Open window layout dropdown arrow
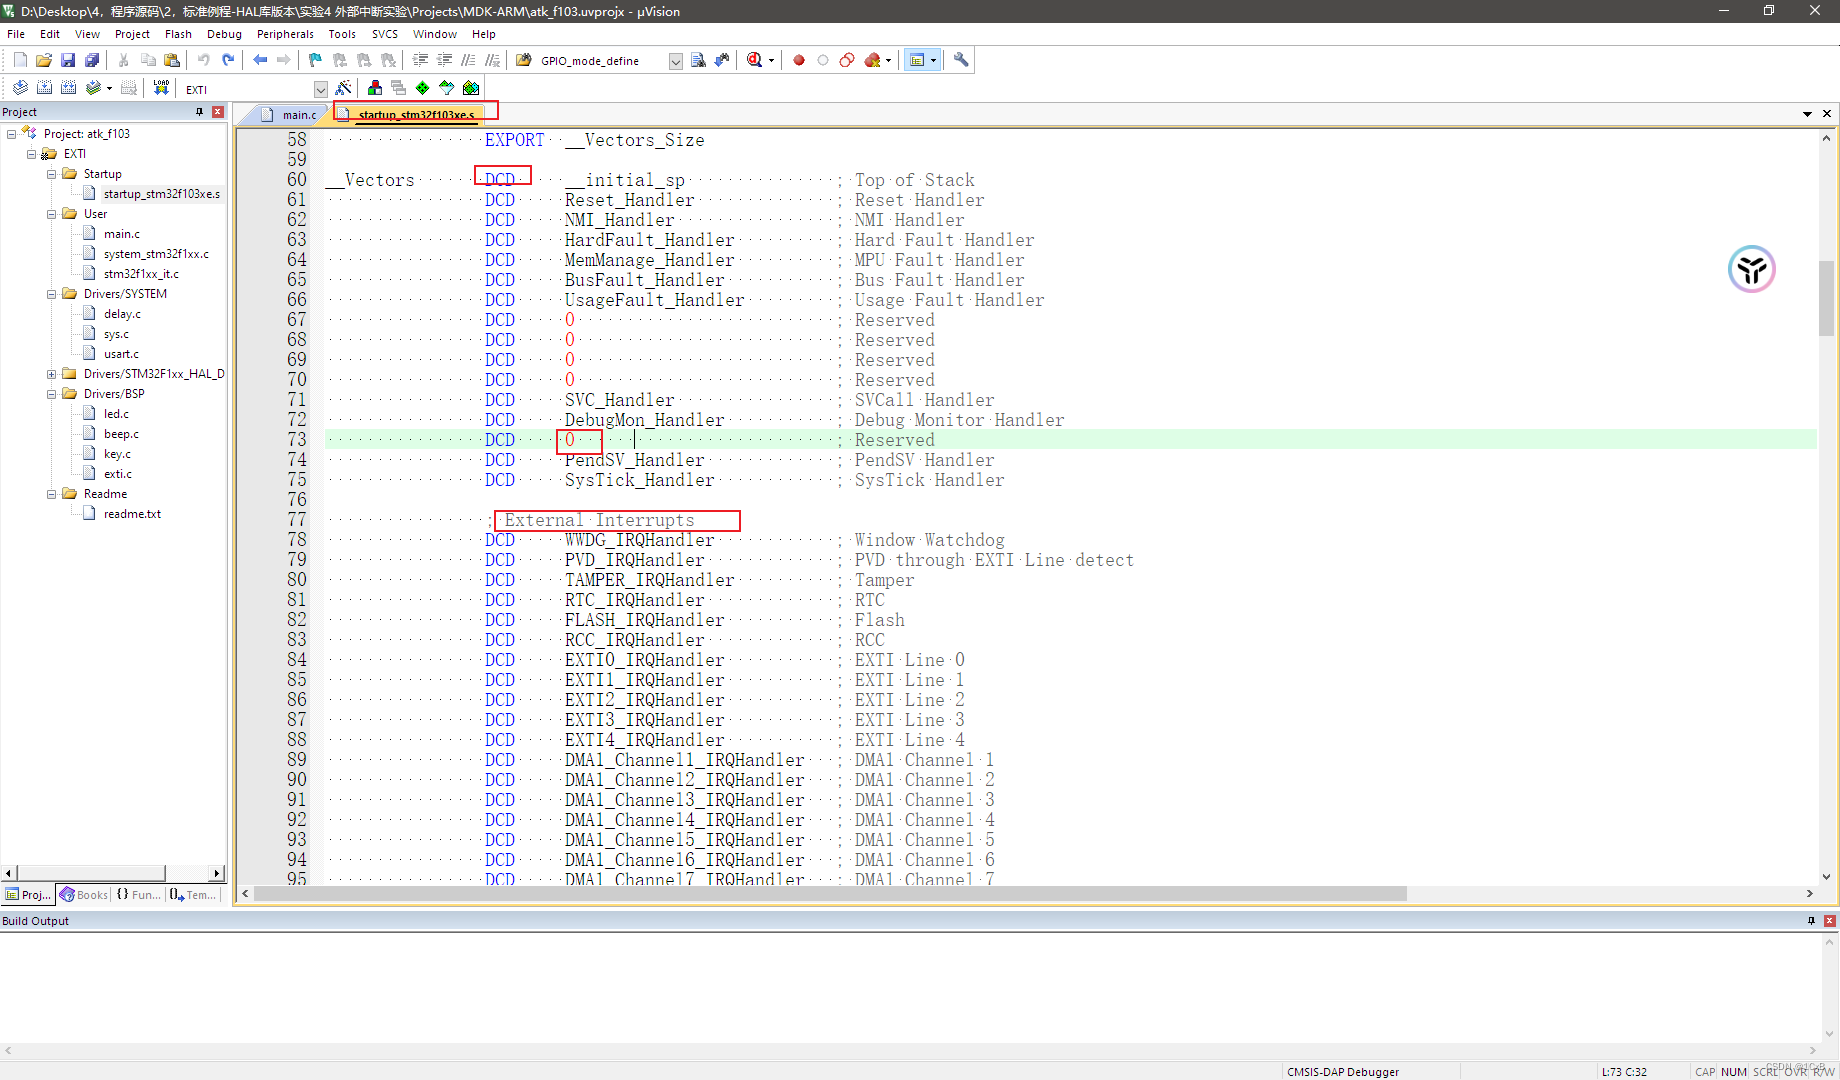Viewport: 1840px width, 1080px height. tap(934, 60)
